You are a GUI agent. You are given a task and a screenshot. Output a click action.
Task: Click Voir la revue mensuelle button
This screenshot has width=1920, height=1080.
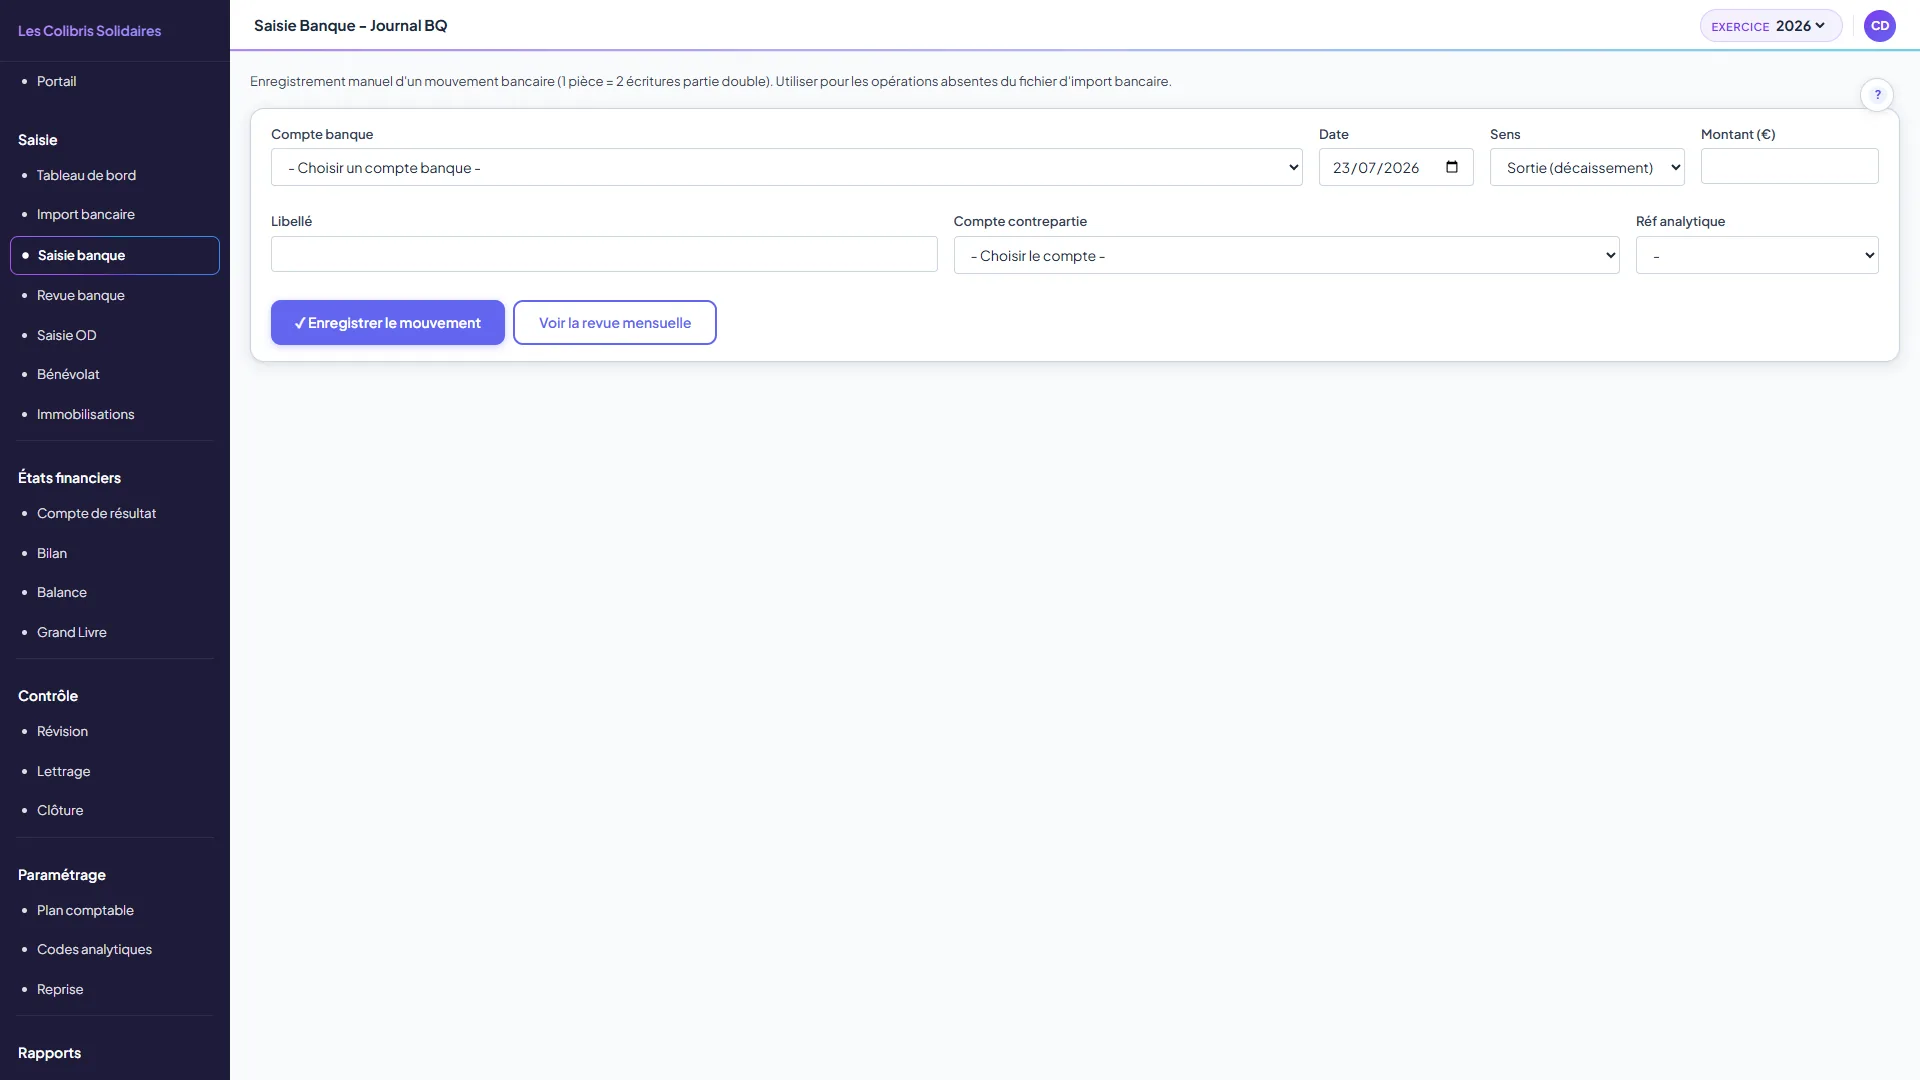tap(615, 323)
